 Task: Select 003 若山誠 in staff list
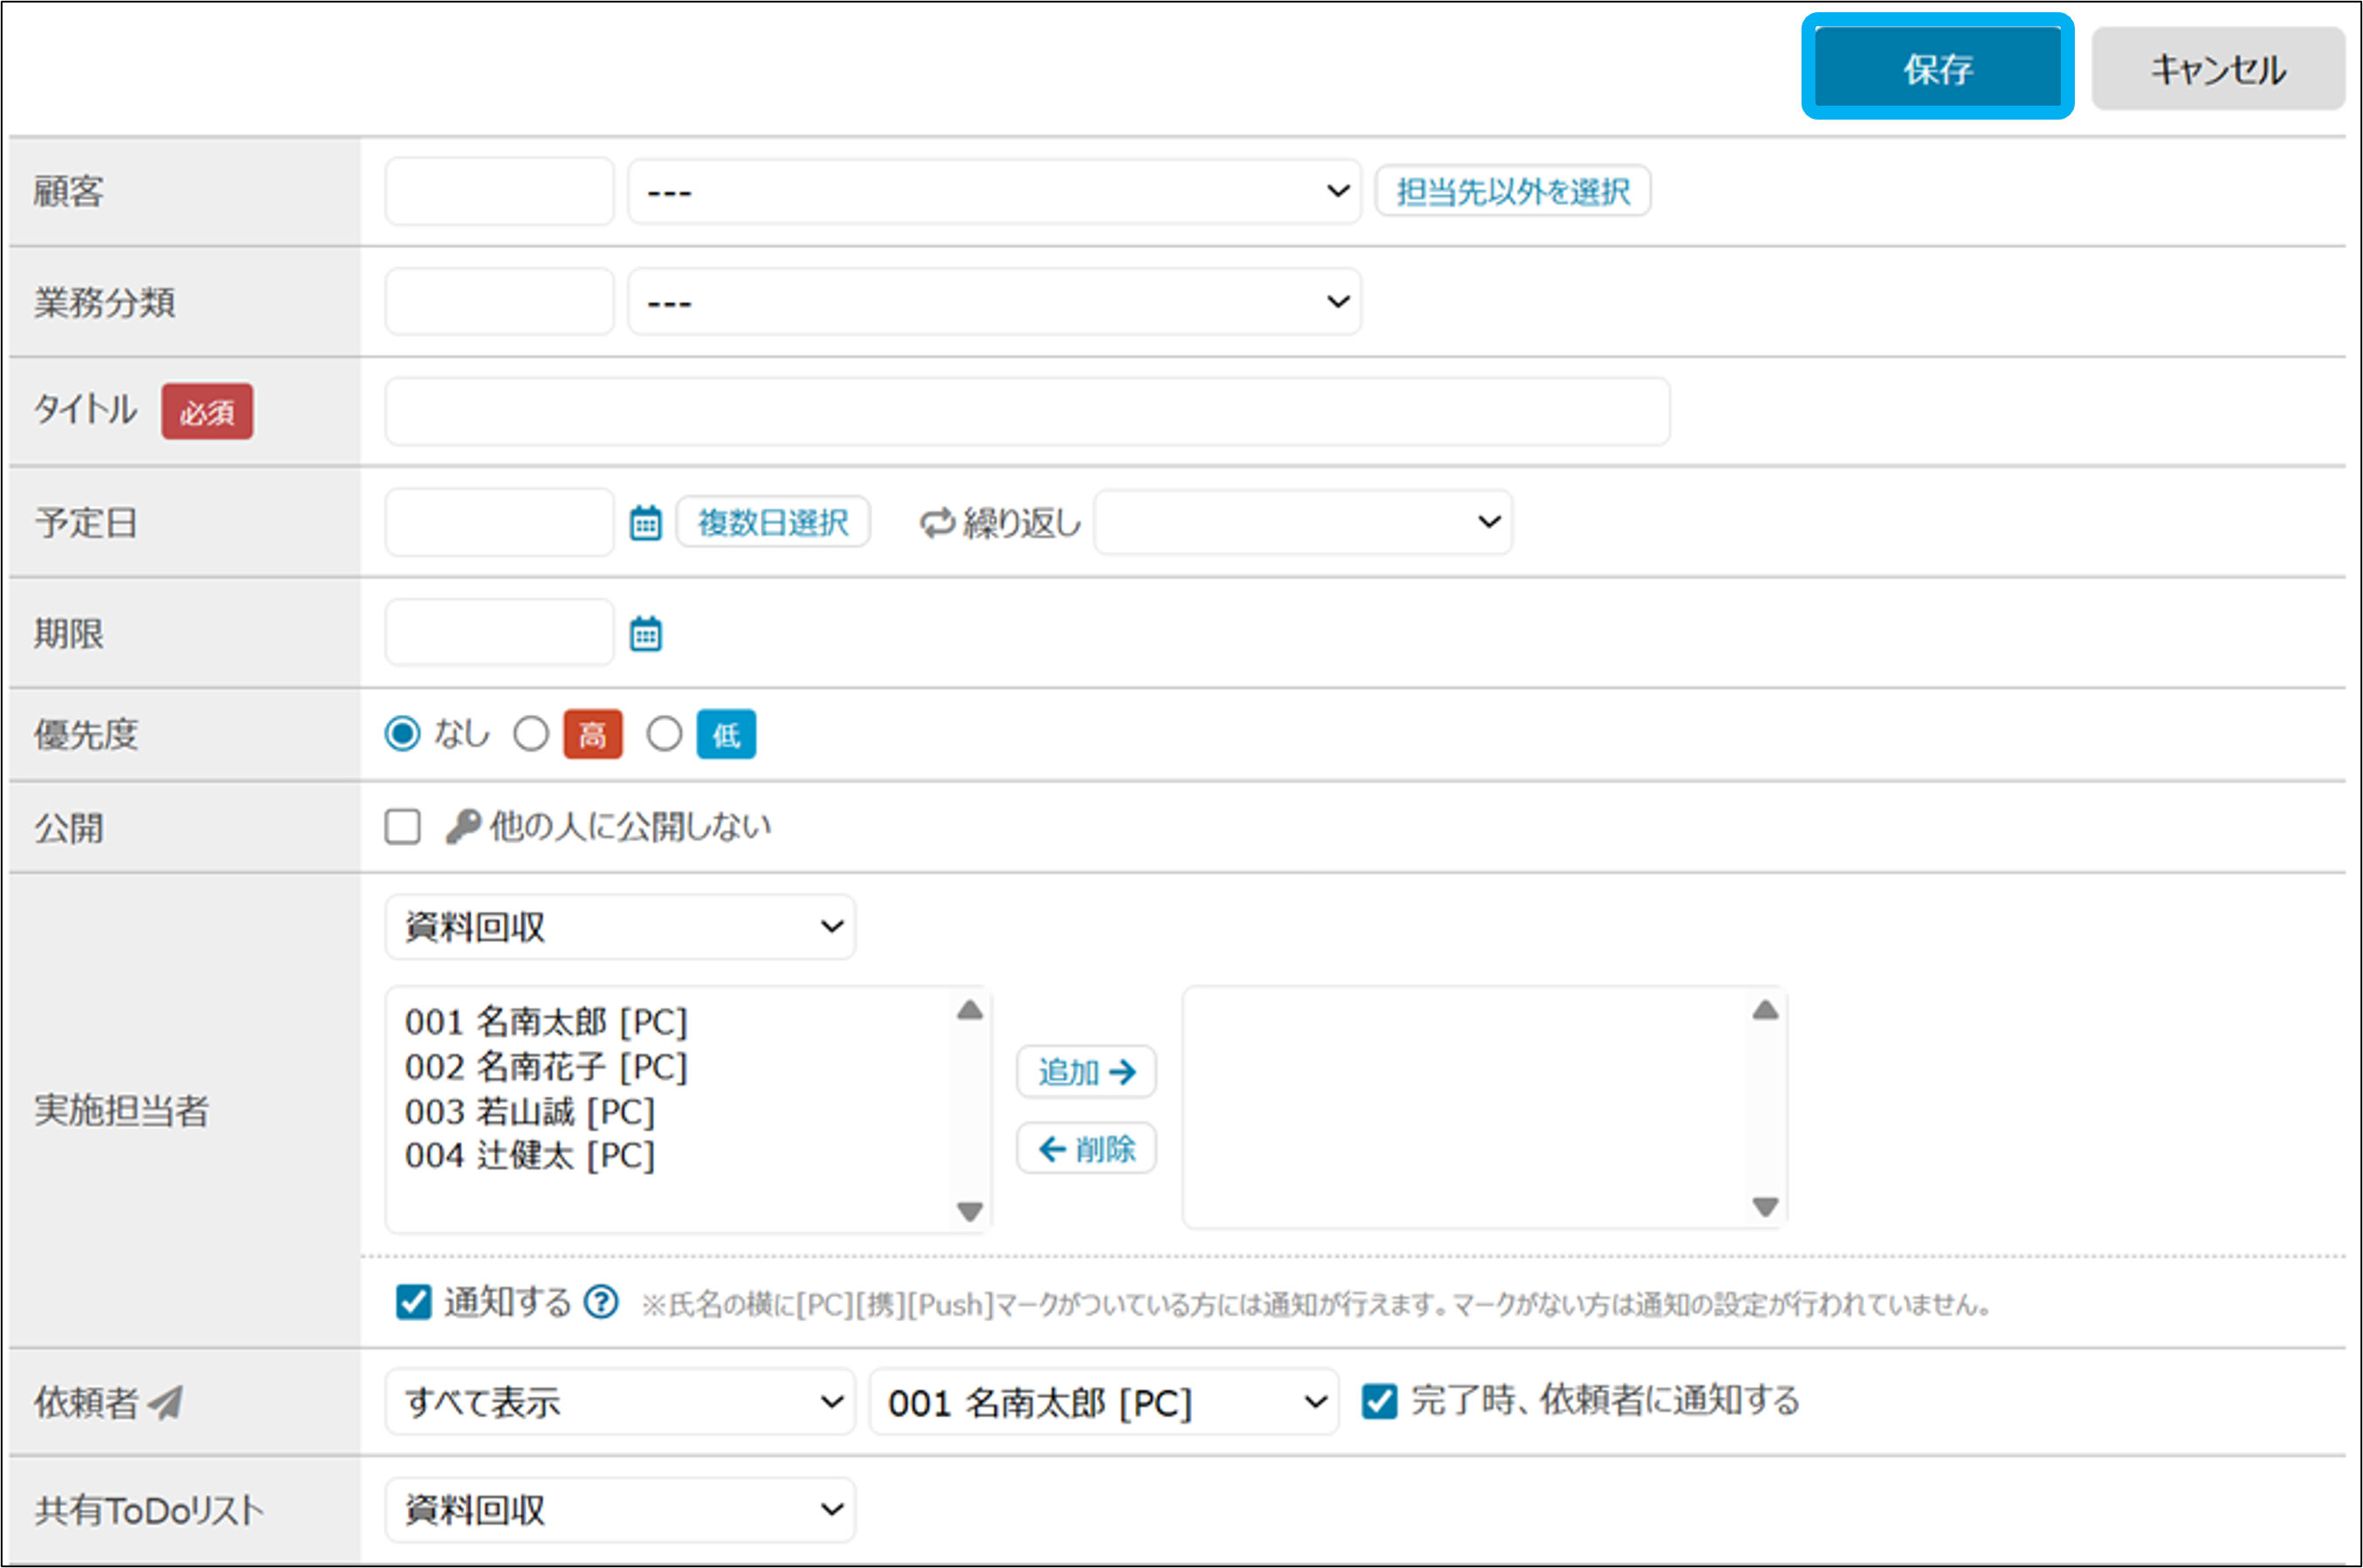tap(530, 1112)
